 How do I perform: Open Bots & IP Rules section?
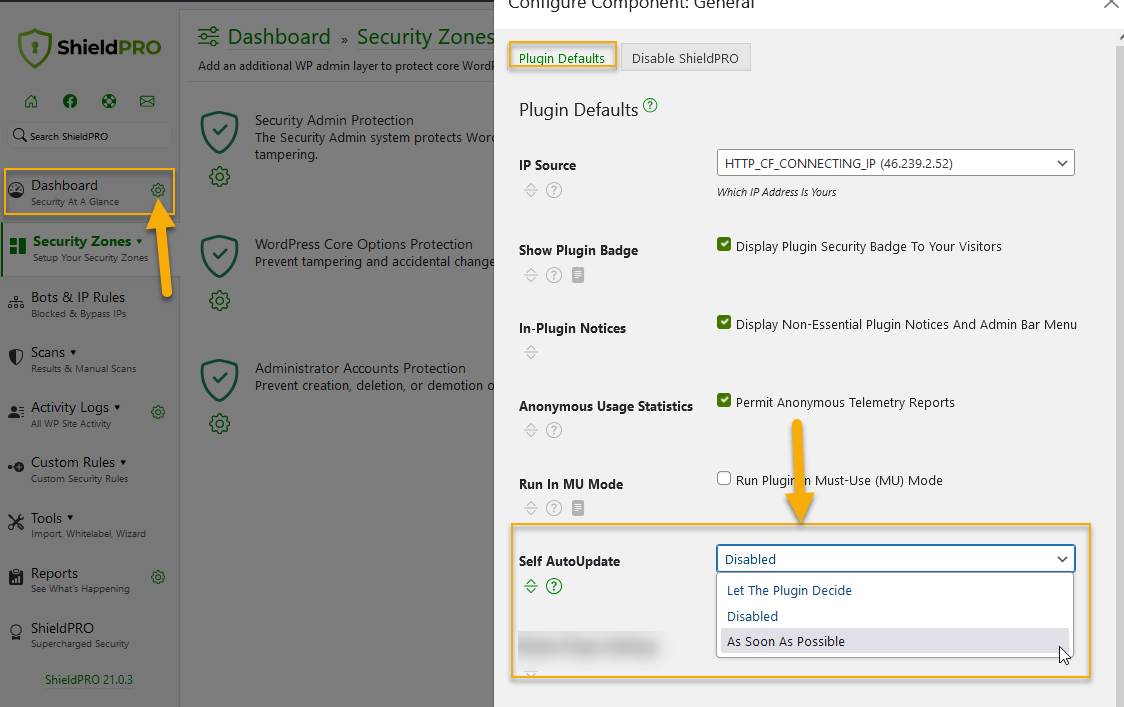tap(77, 304)
